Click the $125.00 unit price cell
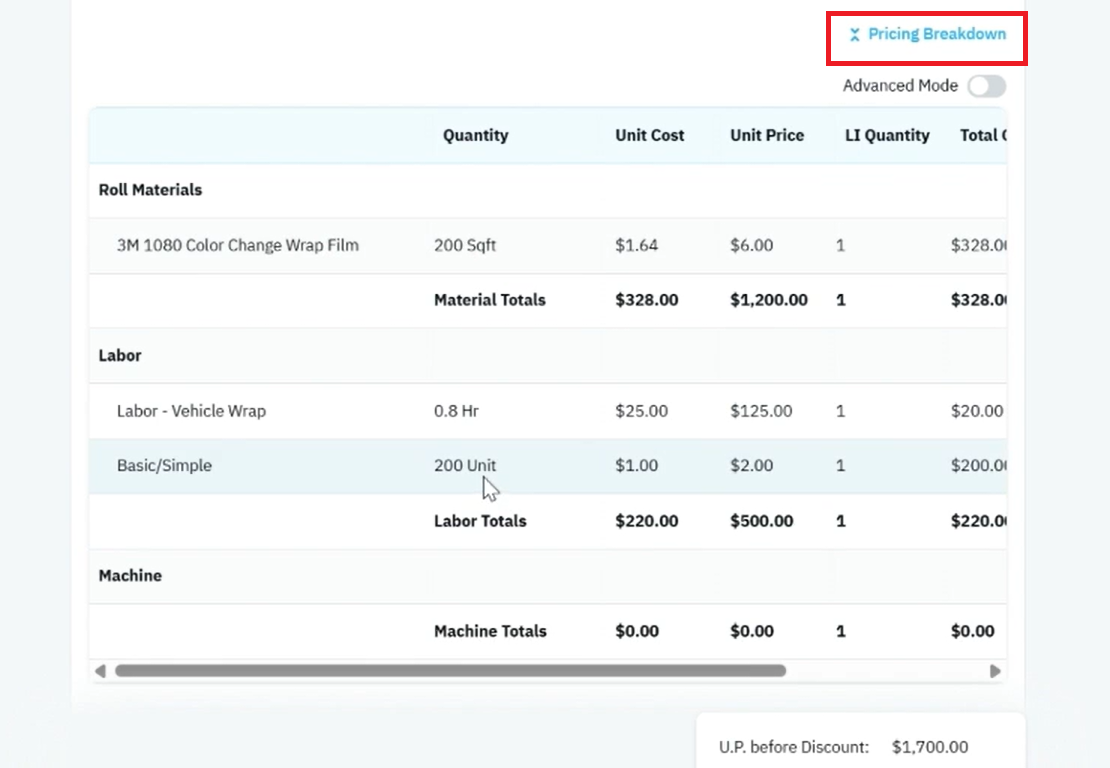 [x=761, y=411]
